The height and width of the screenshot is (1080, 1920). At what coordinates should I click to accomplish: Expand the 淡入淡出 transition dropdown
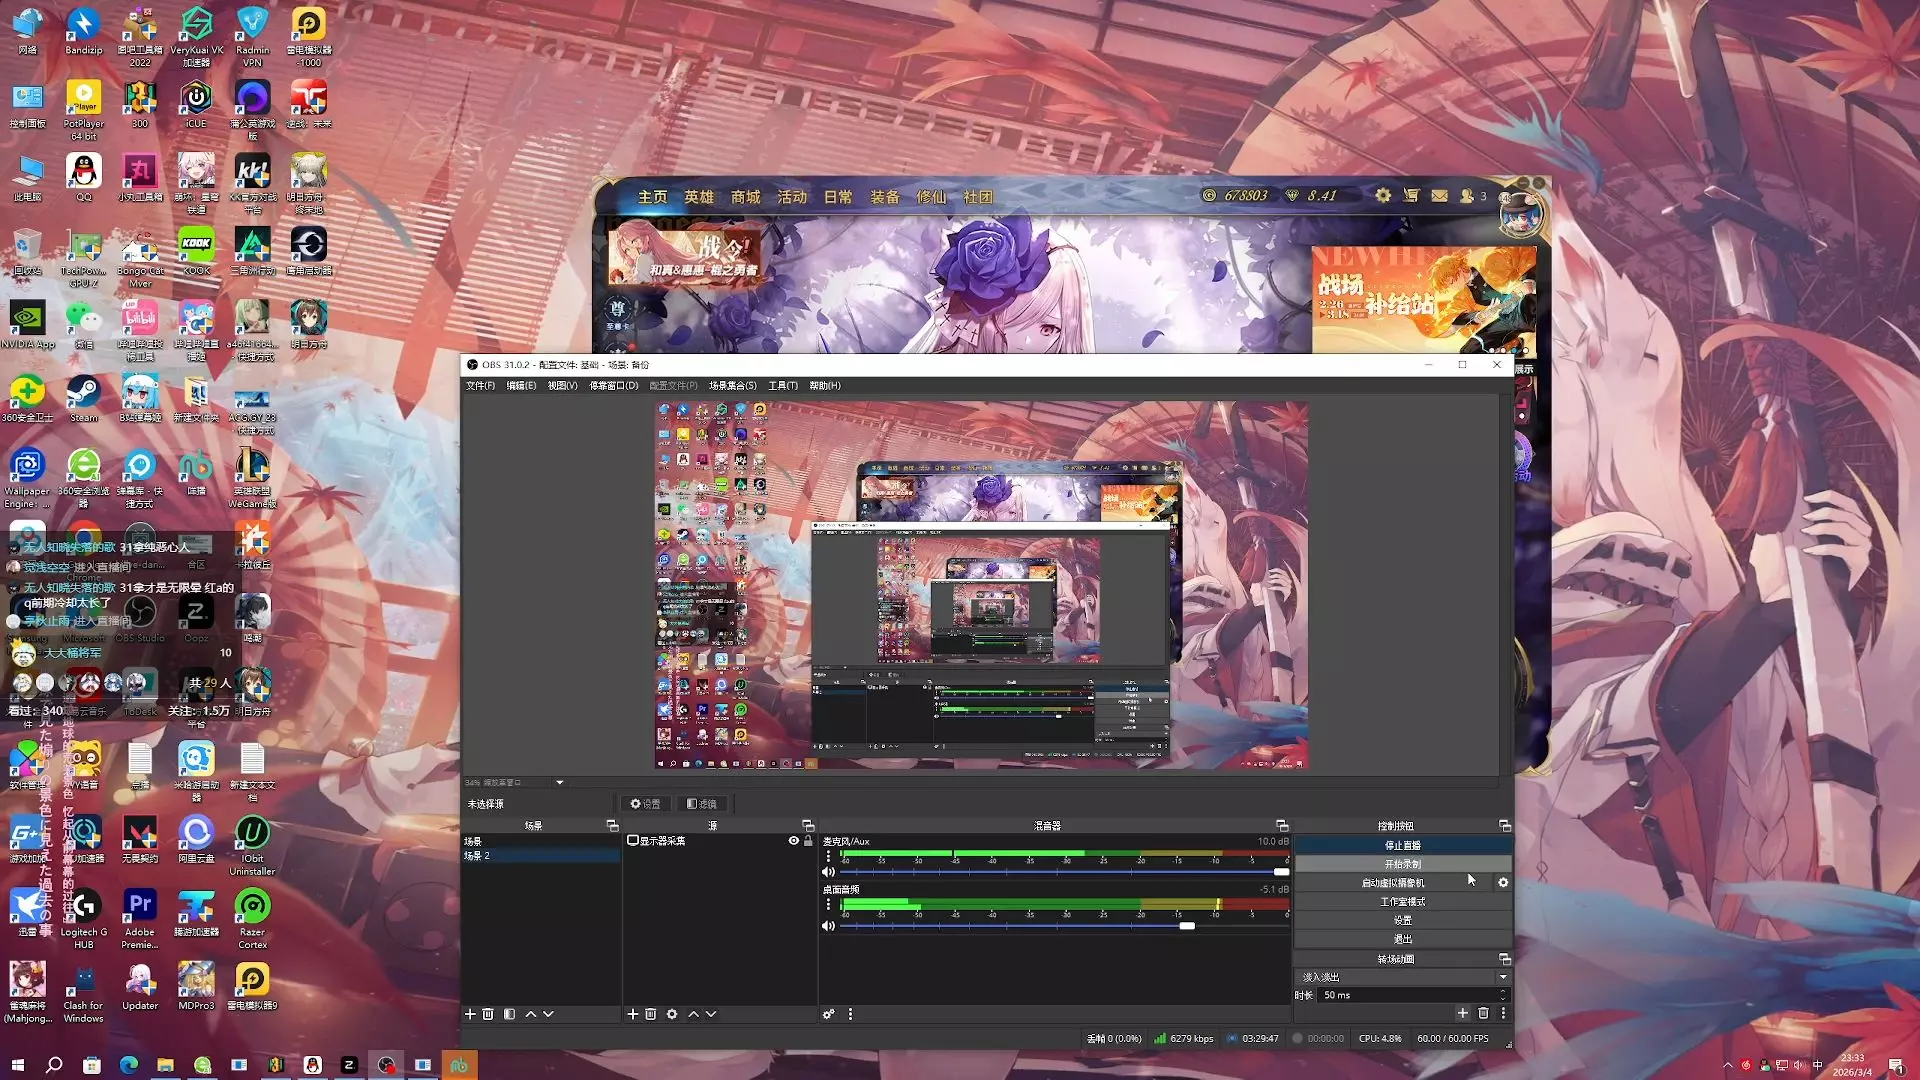click(x=1502, y=977)
